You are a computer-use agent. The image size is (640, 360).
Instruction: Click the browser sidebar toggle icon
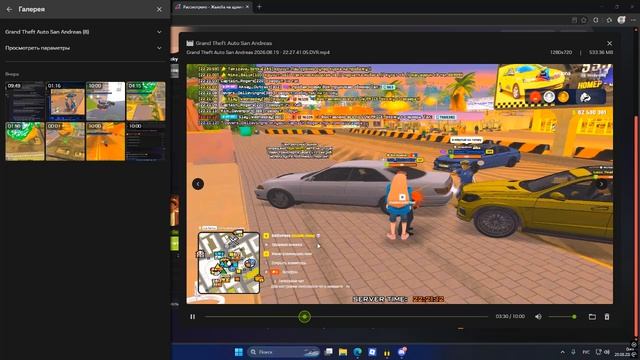[x=596, y=20]
